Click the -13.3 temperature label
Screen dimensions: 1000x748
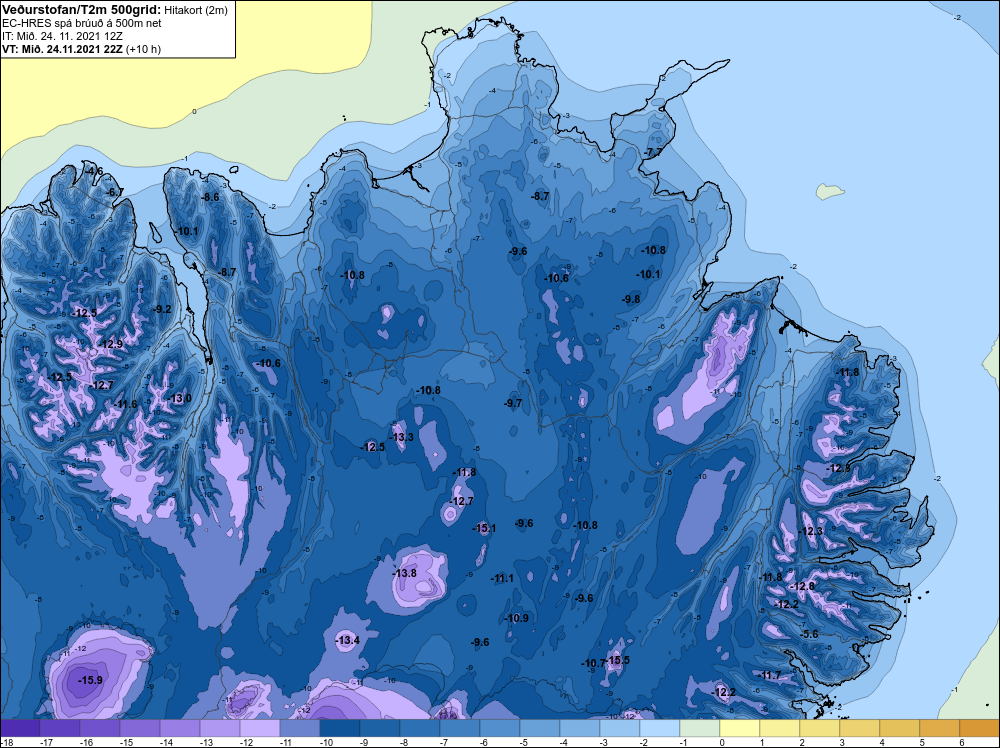(x=401, y=437)
